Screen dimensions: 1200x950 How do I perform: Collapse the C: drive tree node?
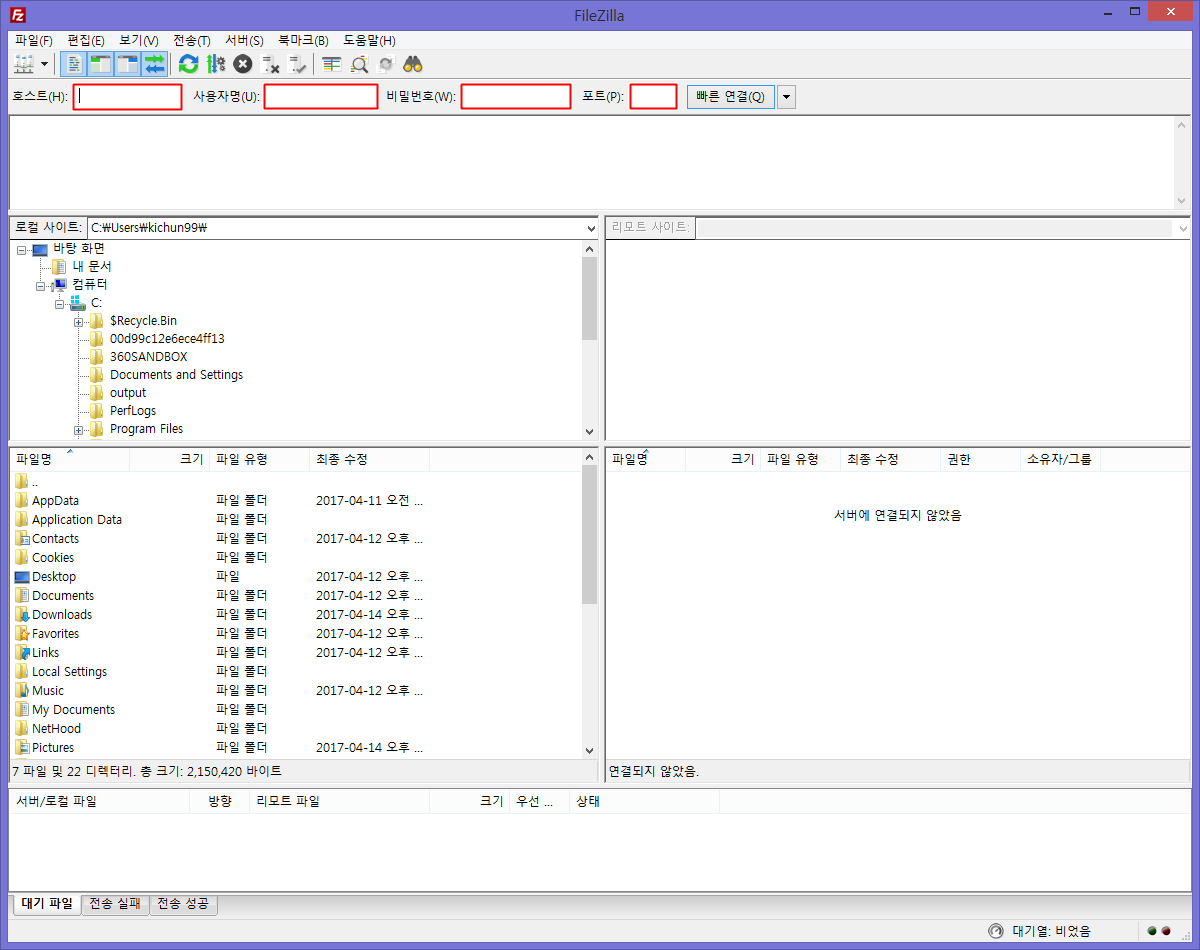[x=59, y=304]
